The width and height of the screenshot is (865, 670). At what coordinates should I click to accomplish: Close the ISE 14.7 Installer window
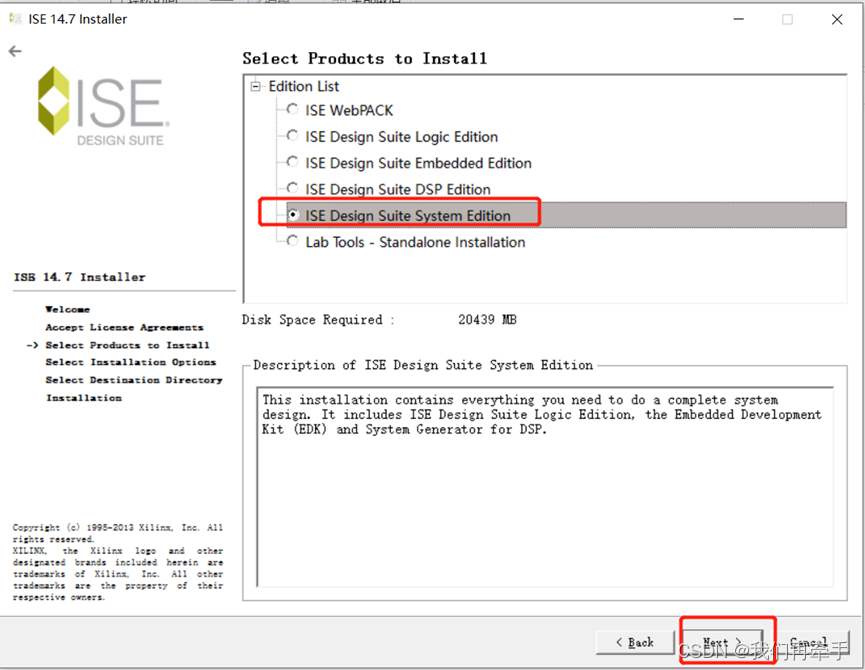point(837,19)
